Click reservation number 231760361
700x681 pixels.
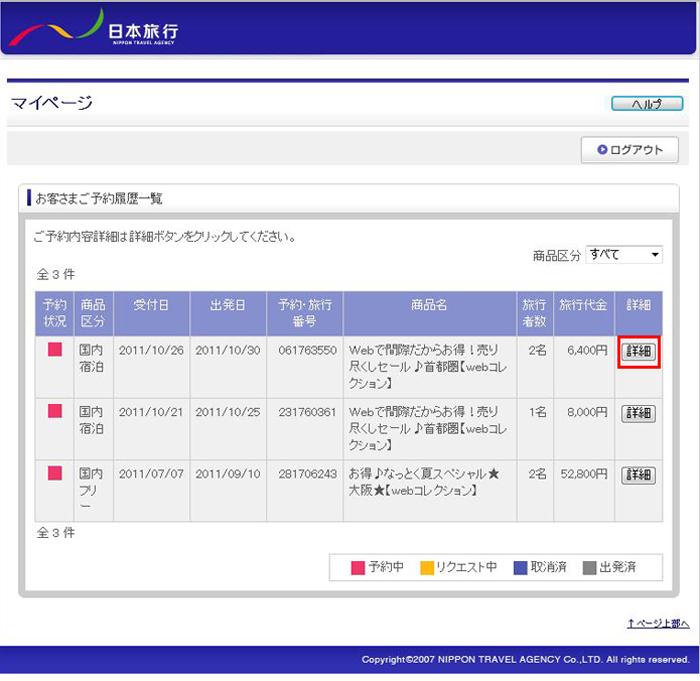307,412
